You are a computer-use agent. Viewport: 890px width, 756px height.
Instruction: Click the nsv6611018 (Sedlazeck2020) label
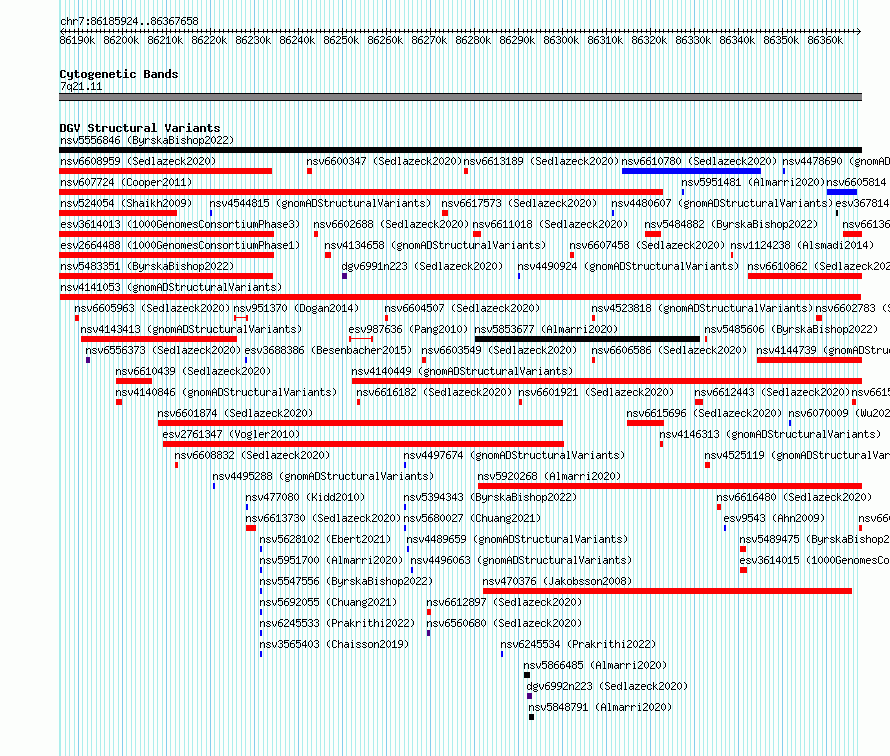[551, 224]
